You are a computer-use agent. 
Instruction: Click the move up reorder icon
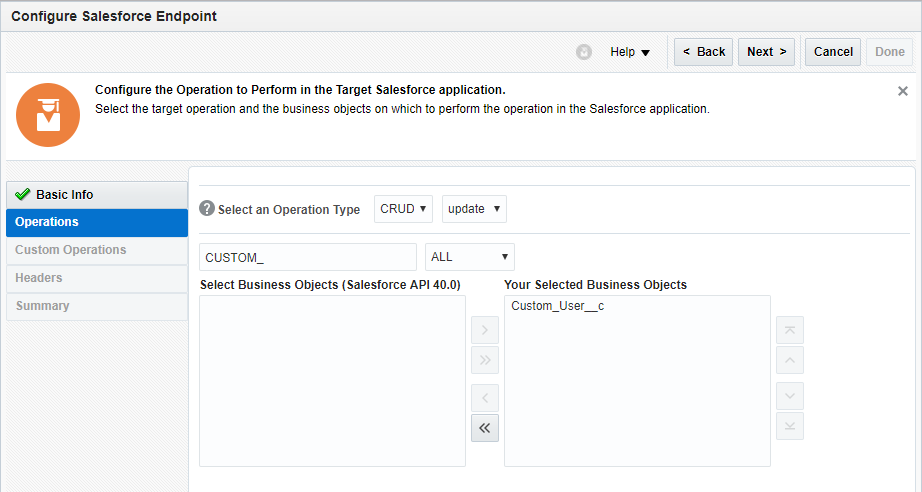point(790,360)
